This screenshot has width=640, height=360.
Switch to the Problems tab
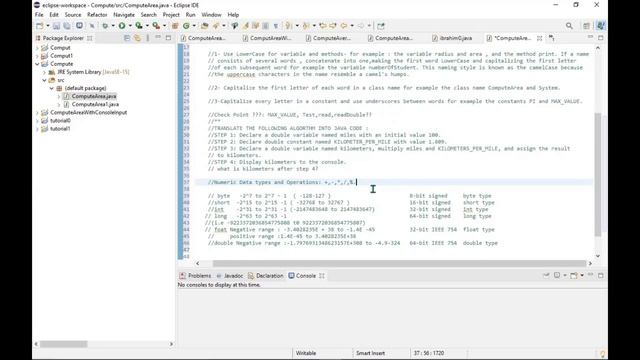(195, 276)
